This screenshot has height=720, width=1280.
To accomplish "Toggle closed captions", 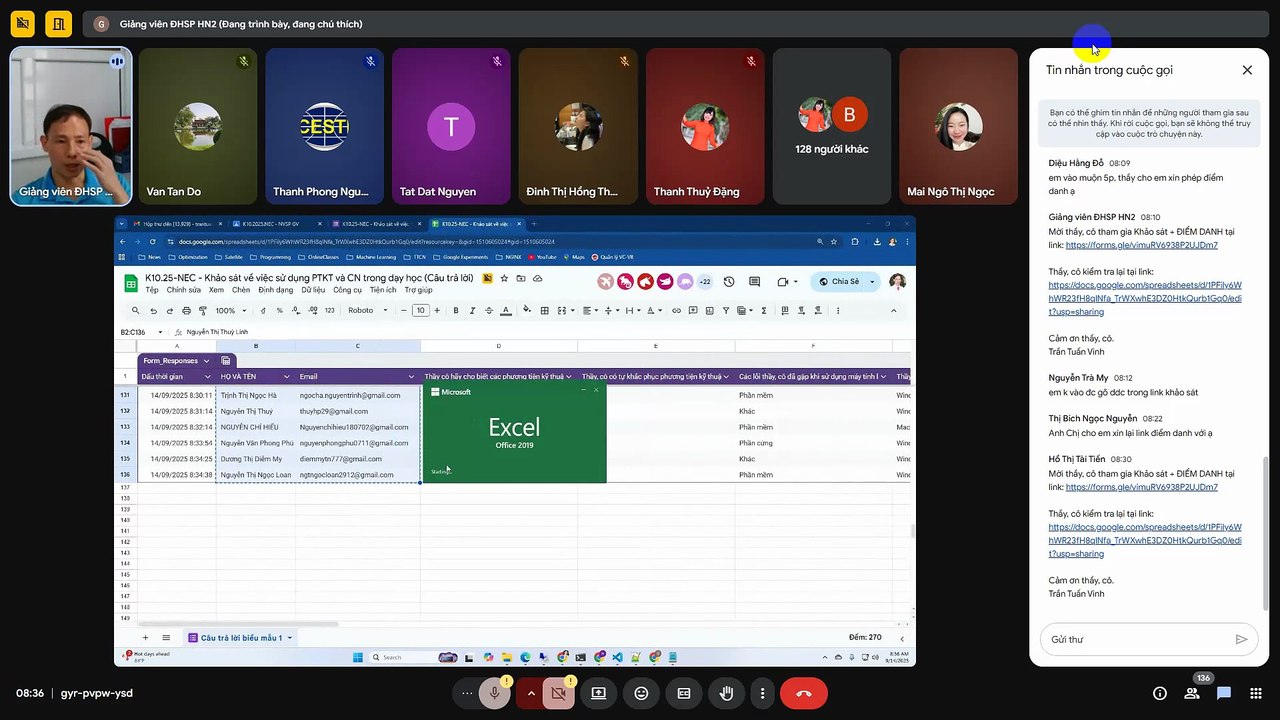I will 684,693.
